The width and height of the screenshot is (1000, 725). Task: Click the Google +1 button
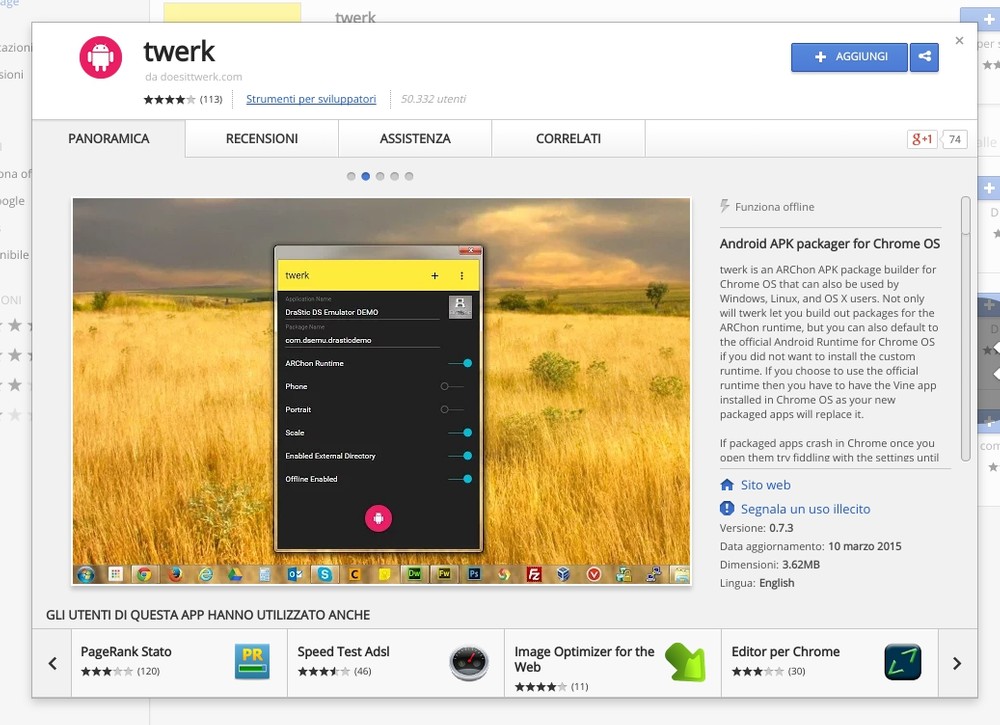(x=922, y=139)
